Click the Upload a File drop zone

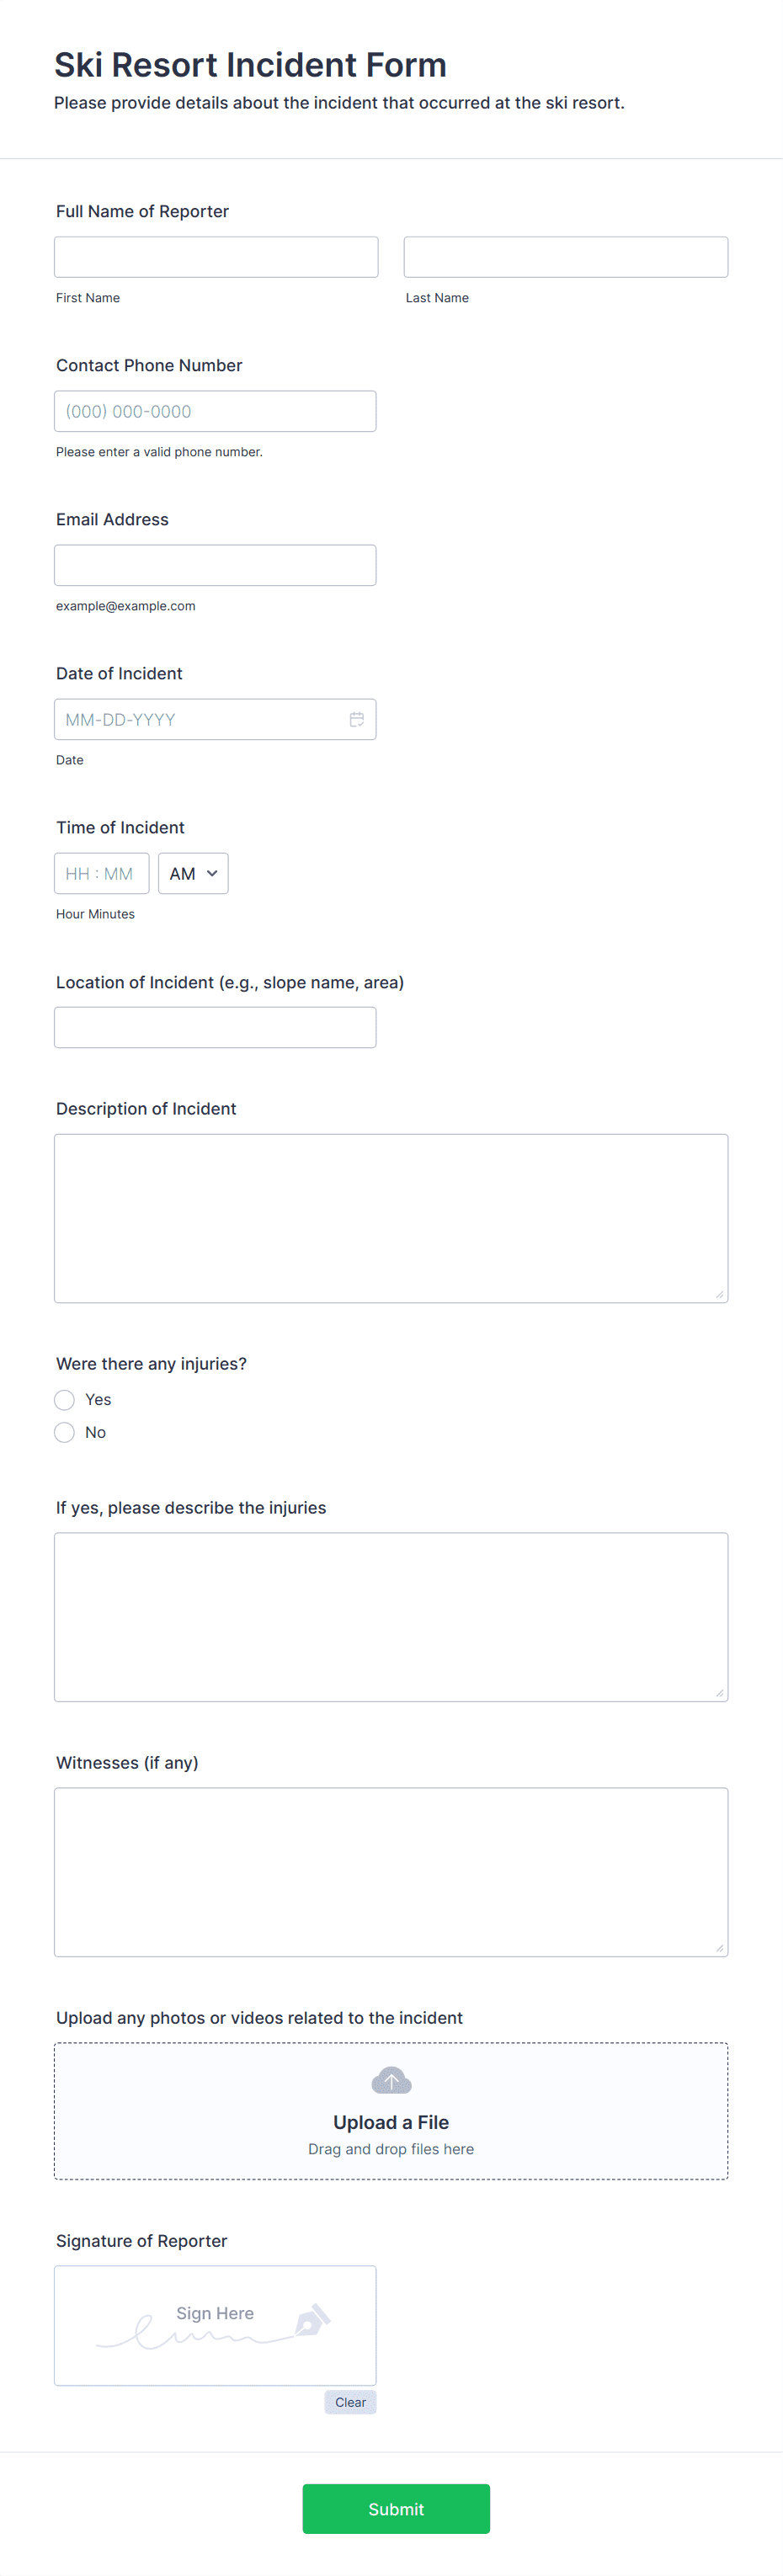(391, 2111)
